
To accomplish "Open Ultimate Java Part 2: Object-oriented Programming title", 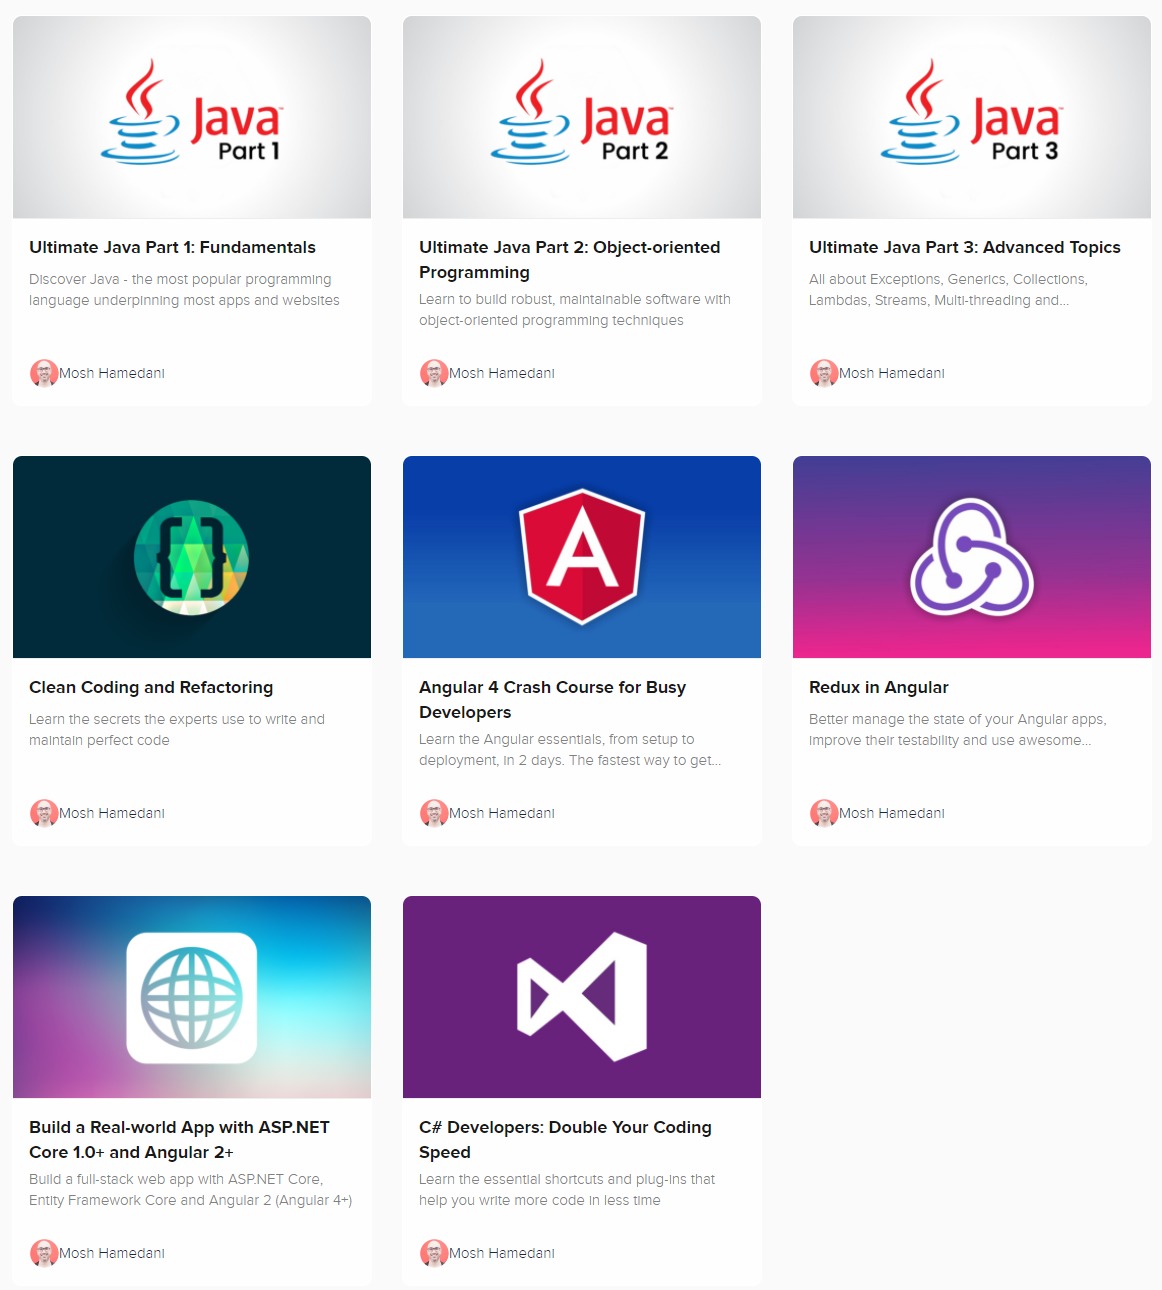I will coord(570,260).
